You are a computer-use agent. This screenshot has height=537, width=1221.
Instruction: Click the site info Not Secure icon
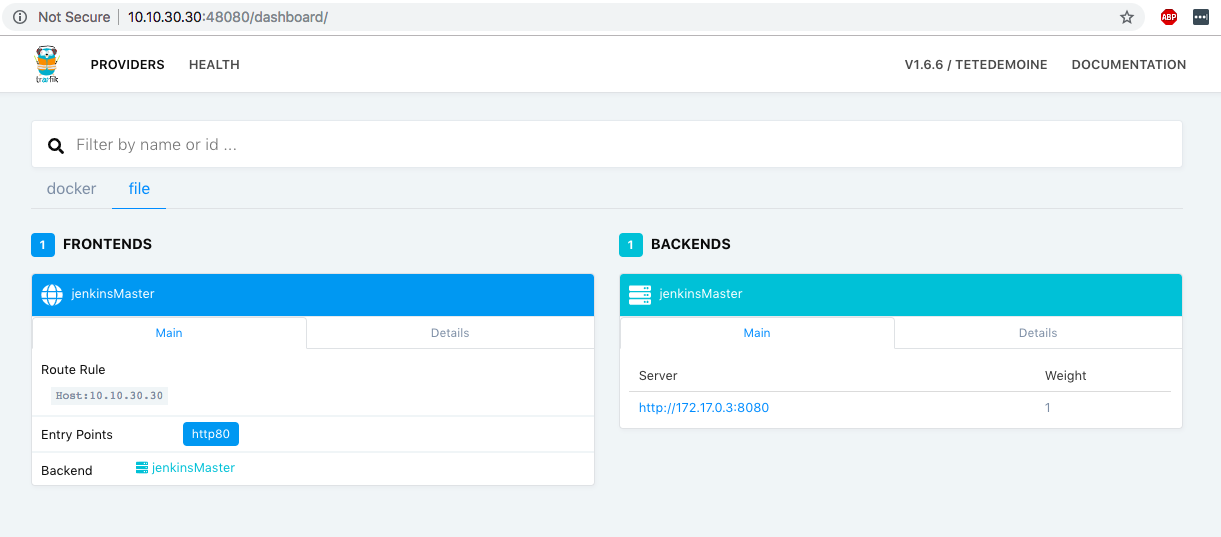point(19,17)
